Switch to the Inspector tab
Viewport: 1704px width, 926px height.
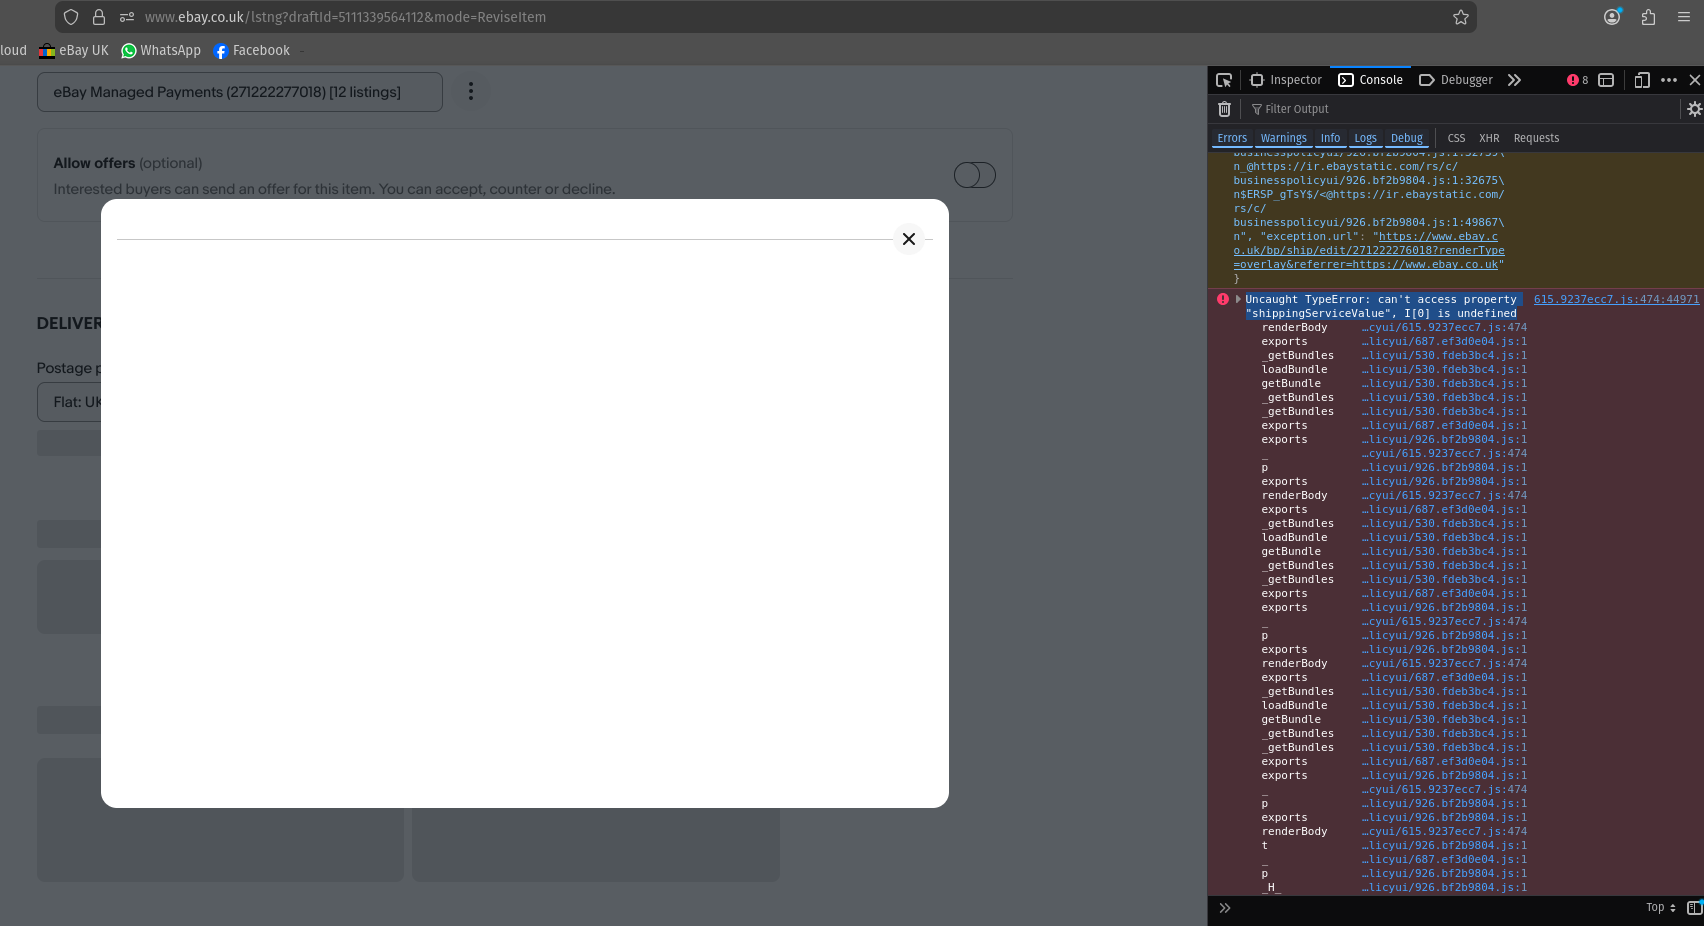coord(1286,80)
